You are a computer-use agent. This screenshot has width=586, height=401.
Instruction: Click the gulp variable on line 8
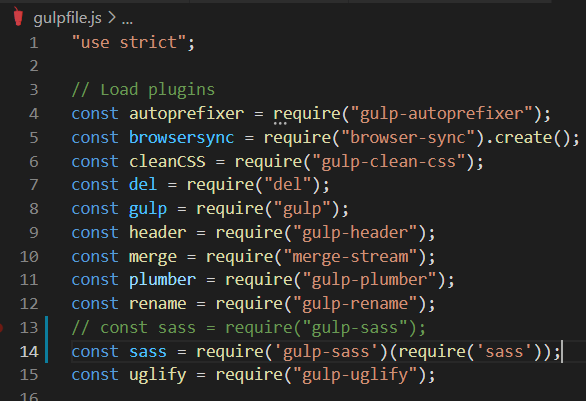148,209
